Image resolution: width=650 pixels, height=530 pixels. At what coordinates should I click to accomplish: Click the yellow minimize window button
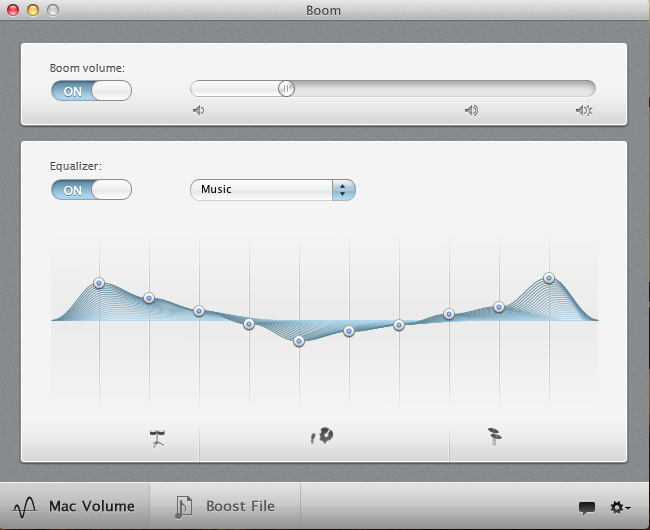(33, 10)
